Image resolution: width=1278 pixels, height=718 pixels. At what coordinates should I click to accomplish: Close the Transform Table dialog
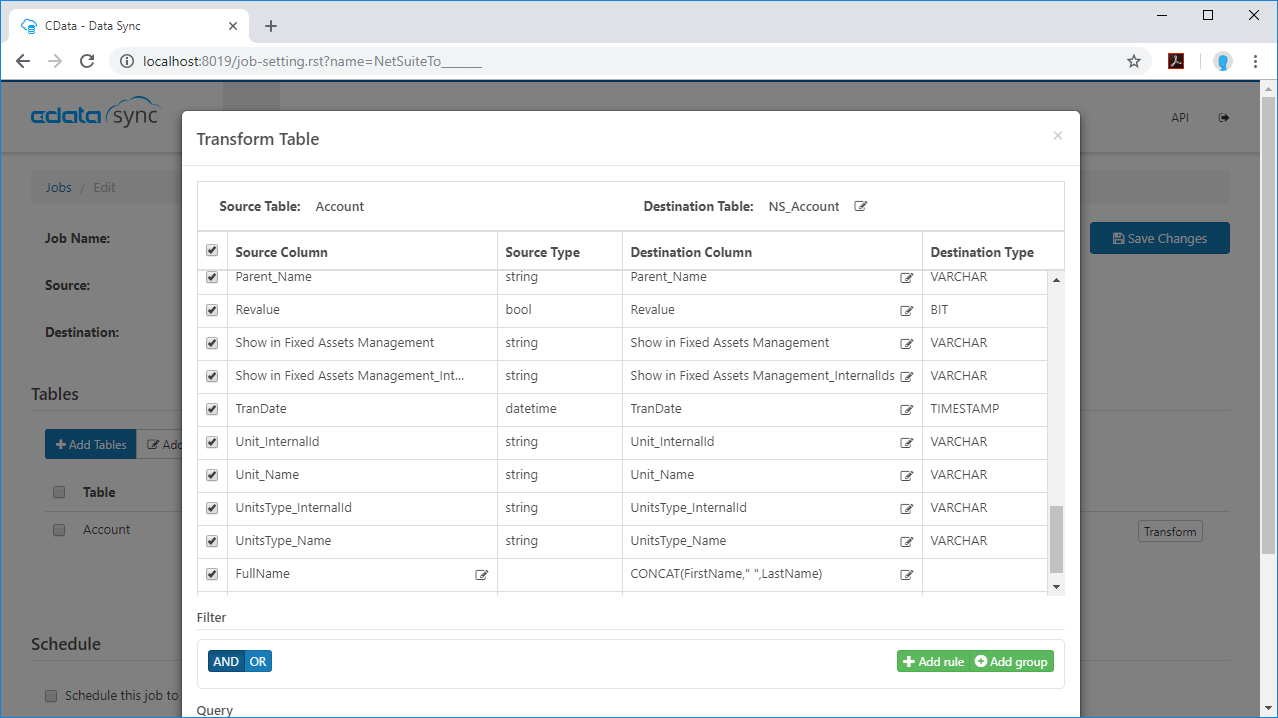pyautogui.click(x=1057, y=136)
